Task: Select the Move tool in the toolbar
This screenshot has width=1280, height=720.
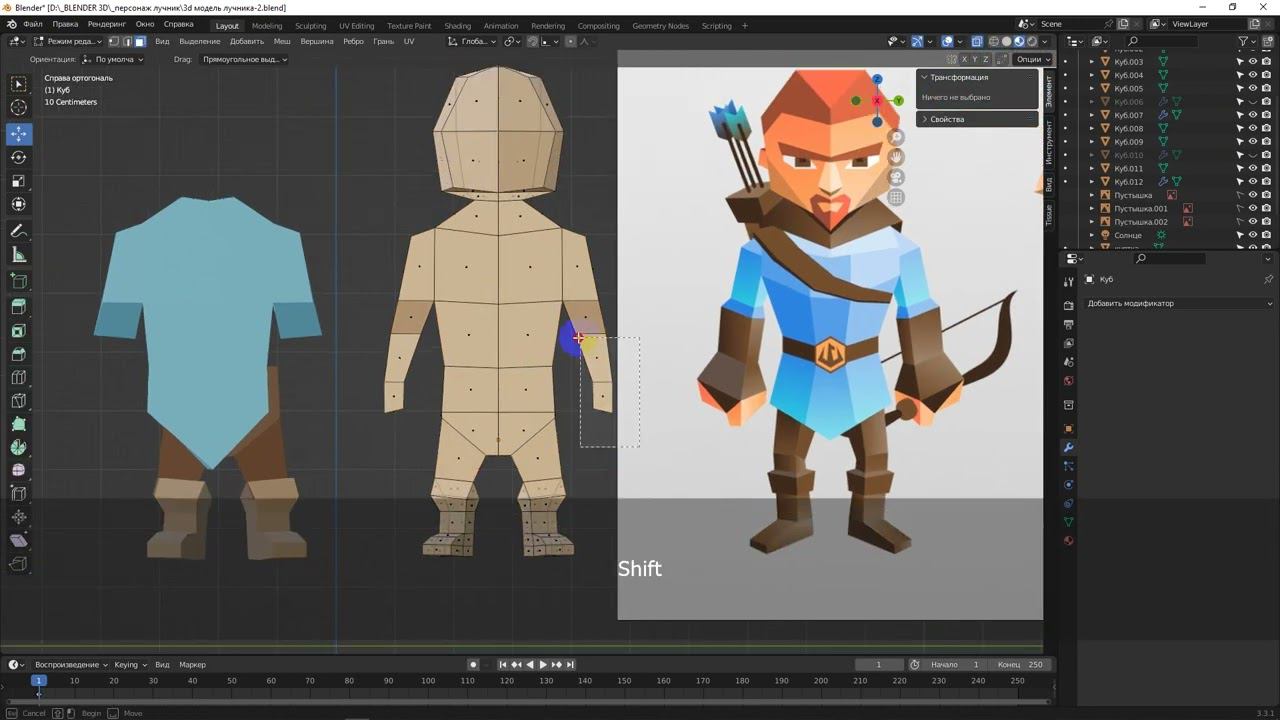Action: click(19, 134)
